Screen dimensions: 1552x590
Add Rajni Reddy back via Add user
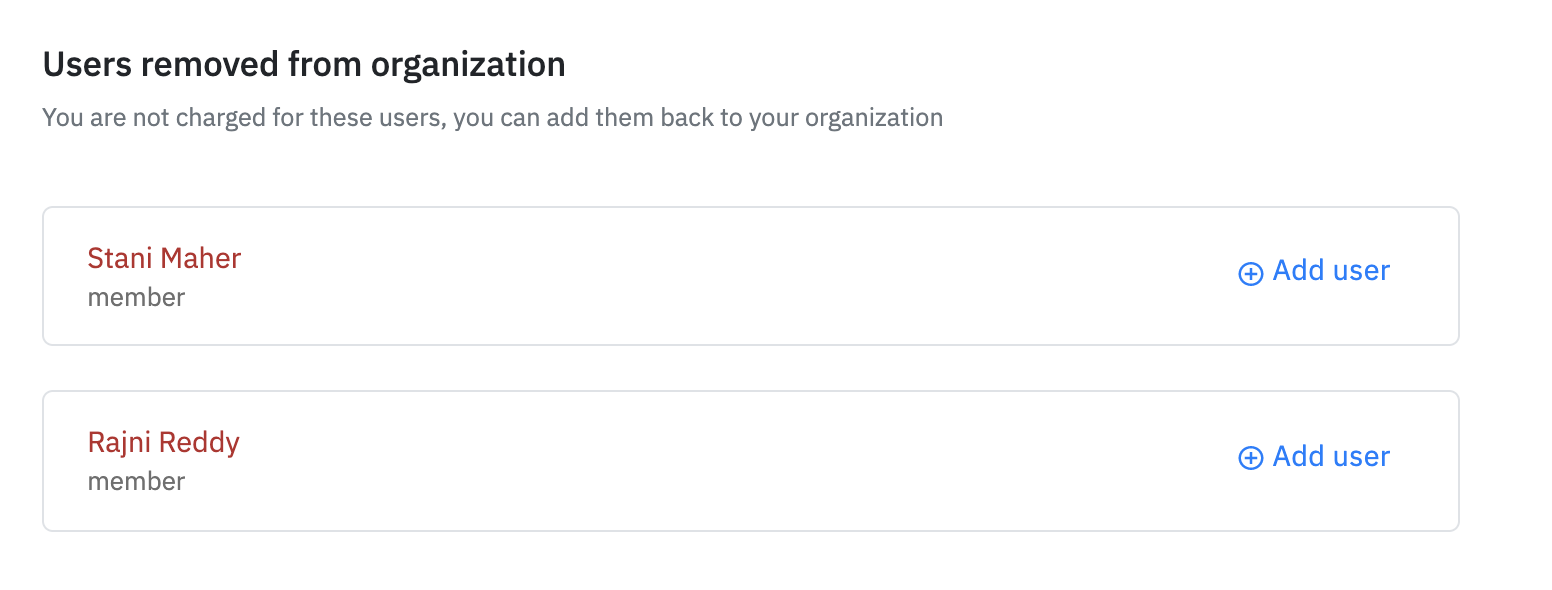pyautogui.click(x=1314, y=457)
